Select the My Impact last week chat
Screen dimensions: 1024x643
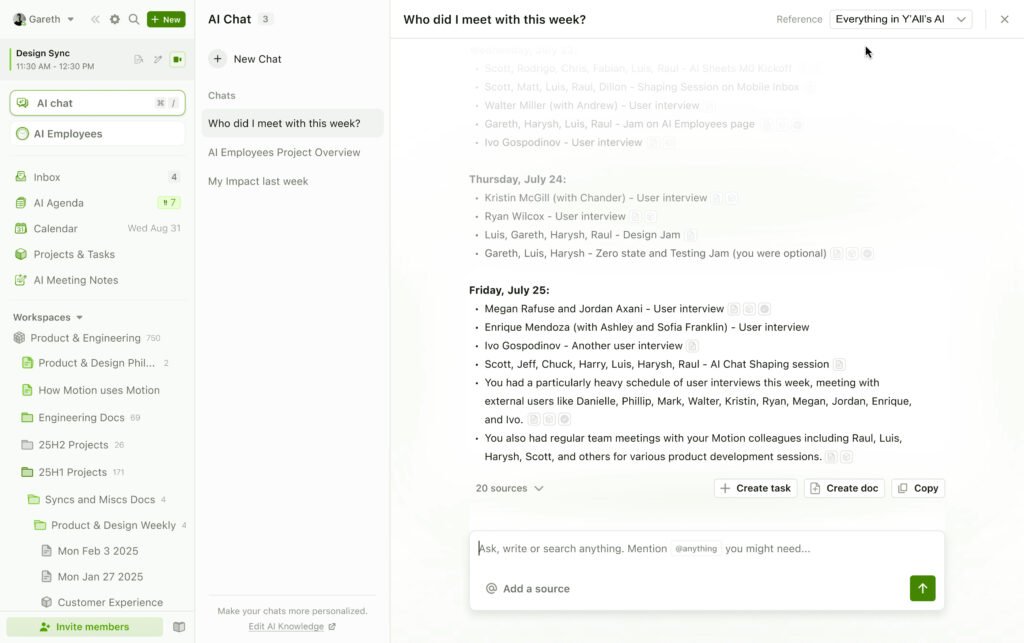tap(258, 181)
